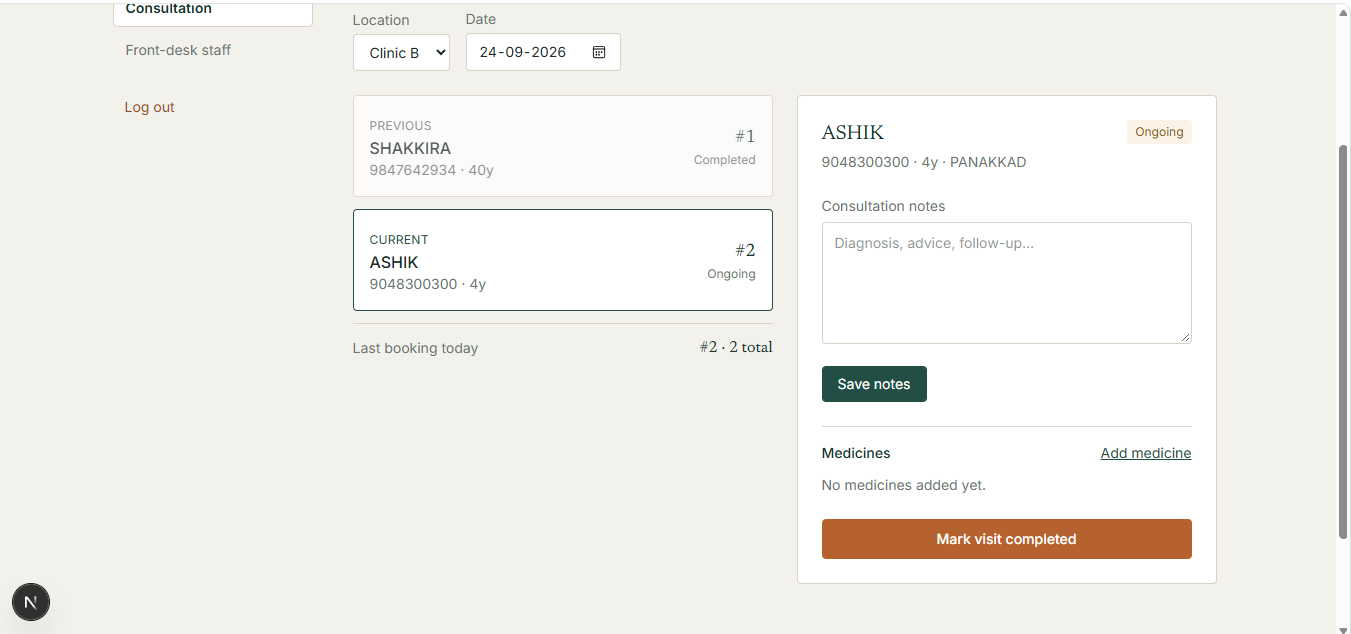Click the patient details line with PANAKKAD
Screen dimensions: 1351x634
924,162
